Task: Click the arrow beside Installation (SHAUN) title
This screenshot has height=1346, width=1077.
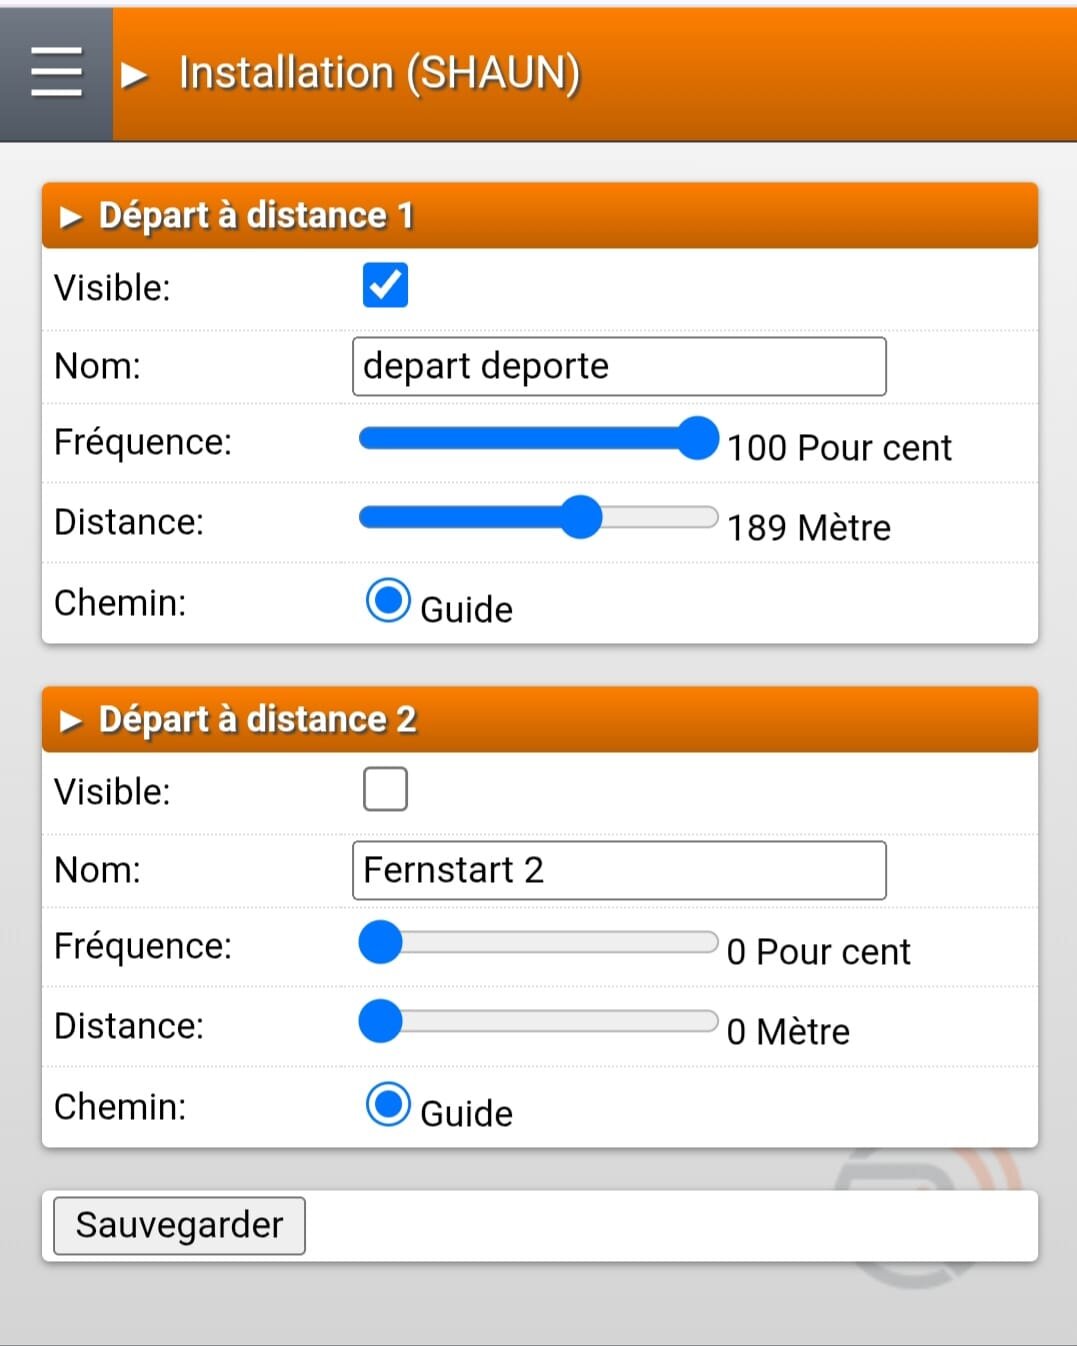Action: [x=134, y=75]
